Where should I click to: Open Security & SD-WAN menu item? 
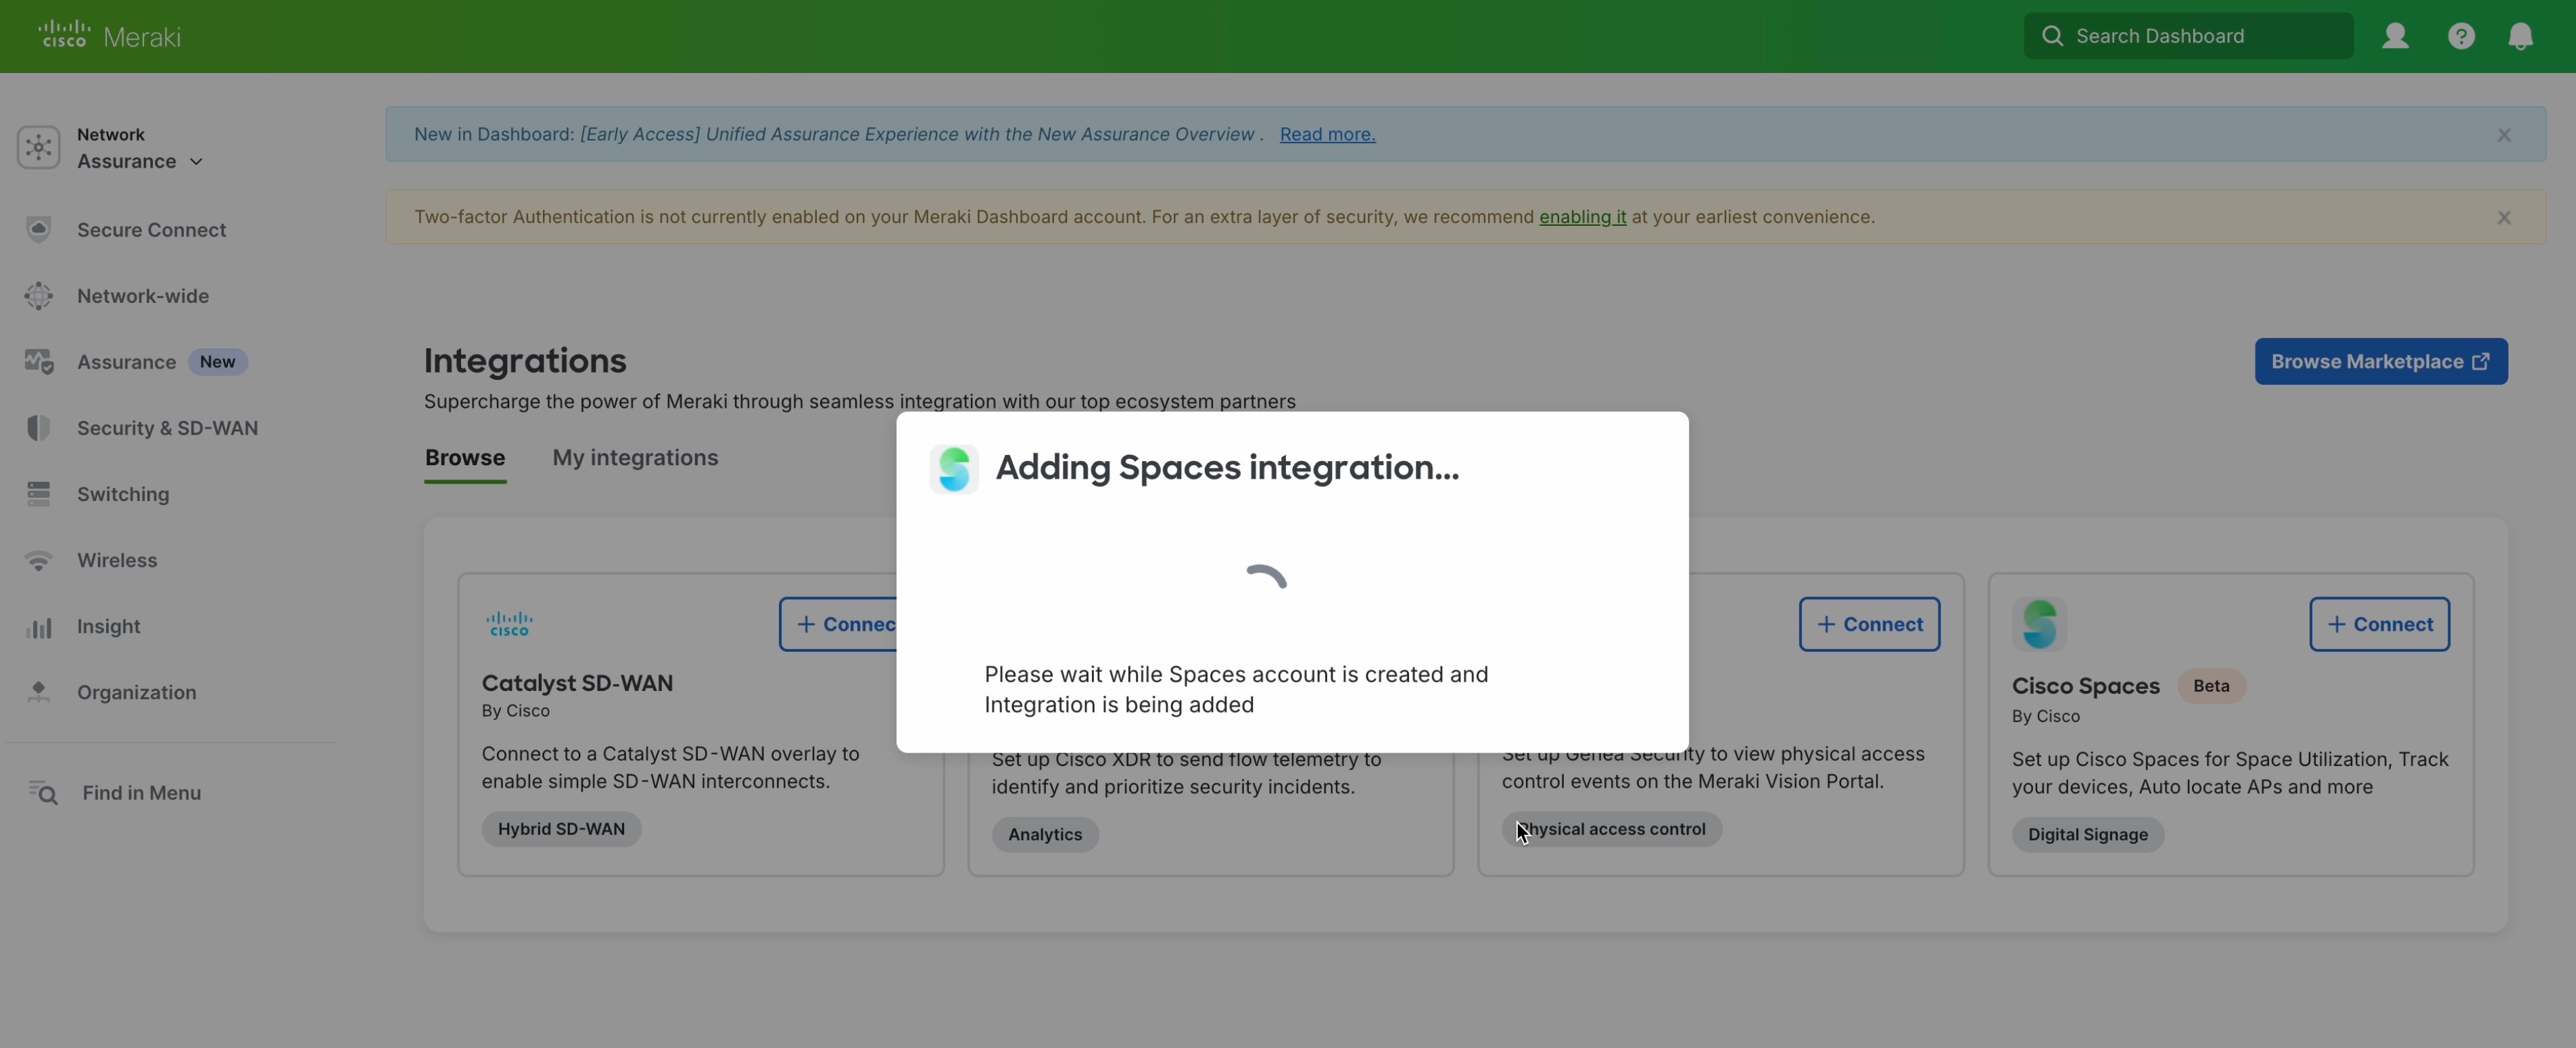click(168, 428)
